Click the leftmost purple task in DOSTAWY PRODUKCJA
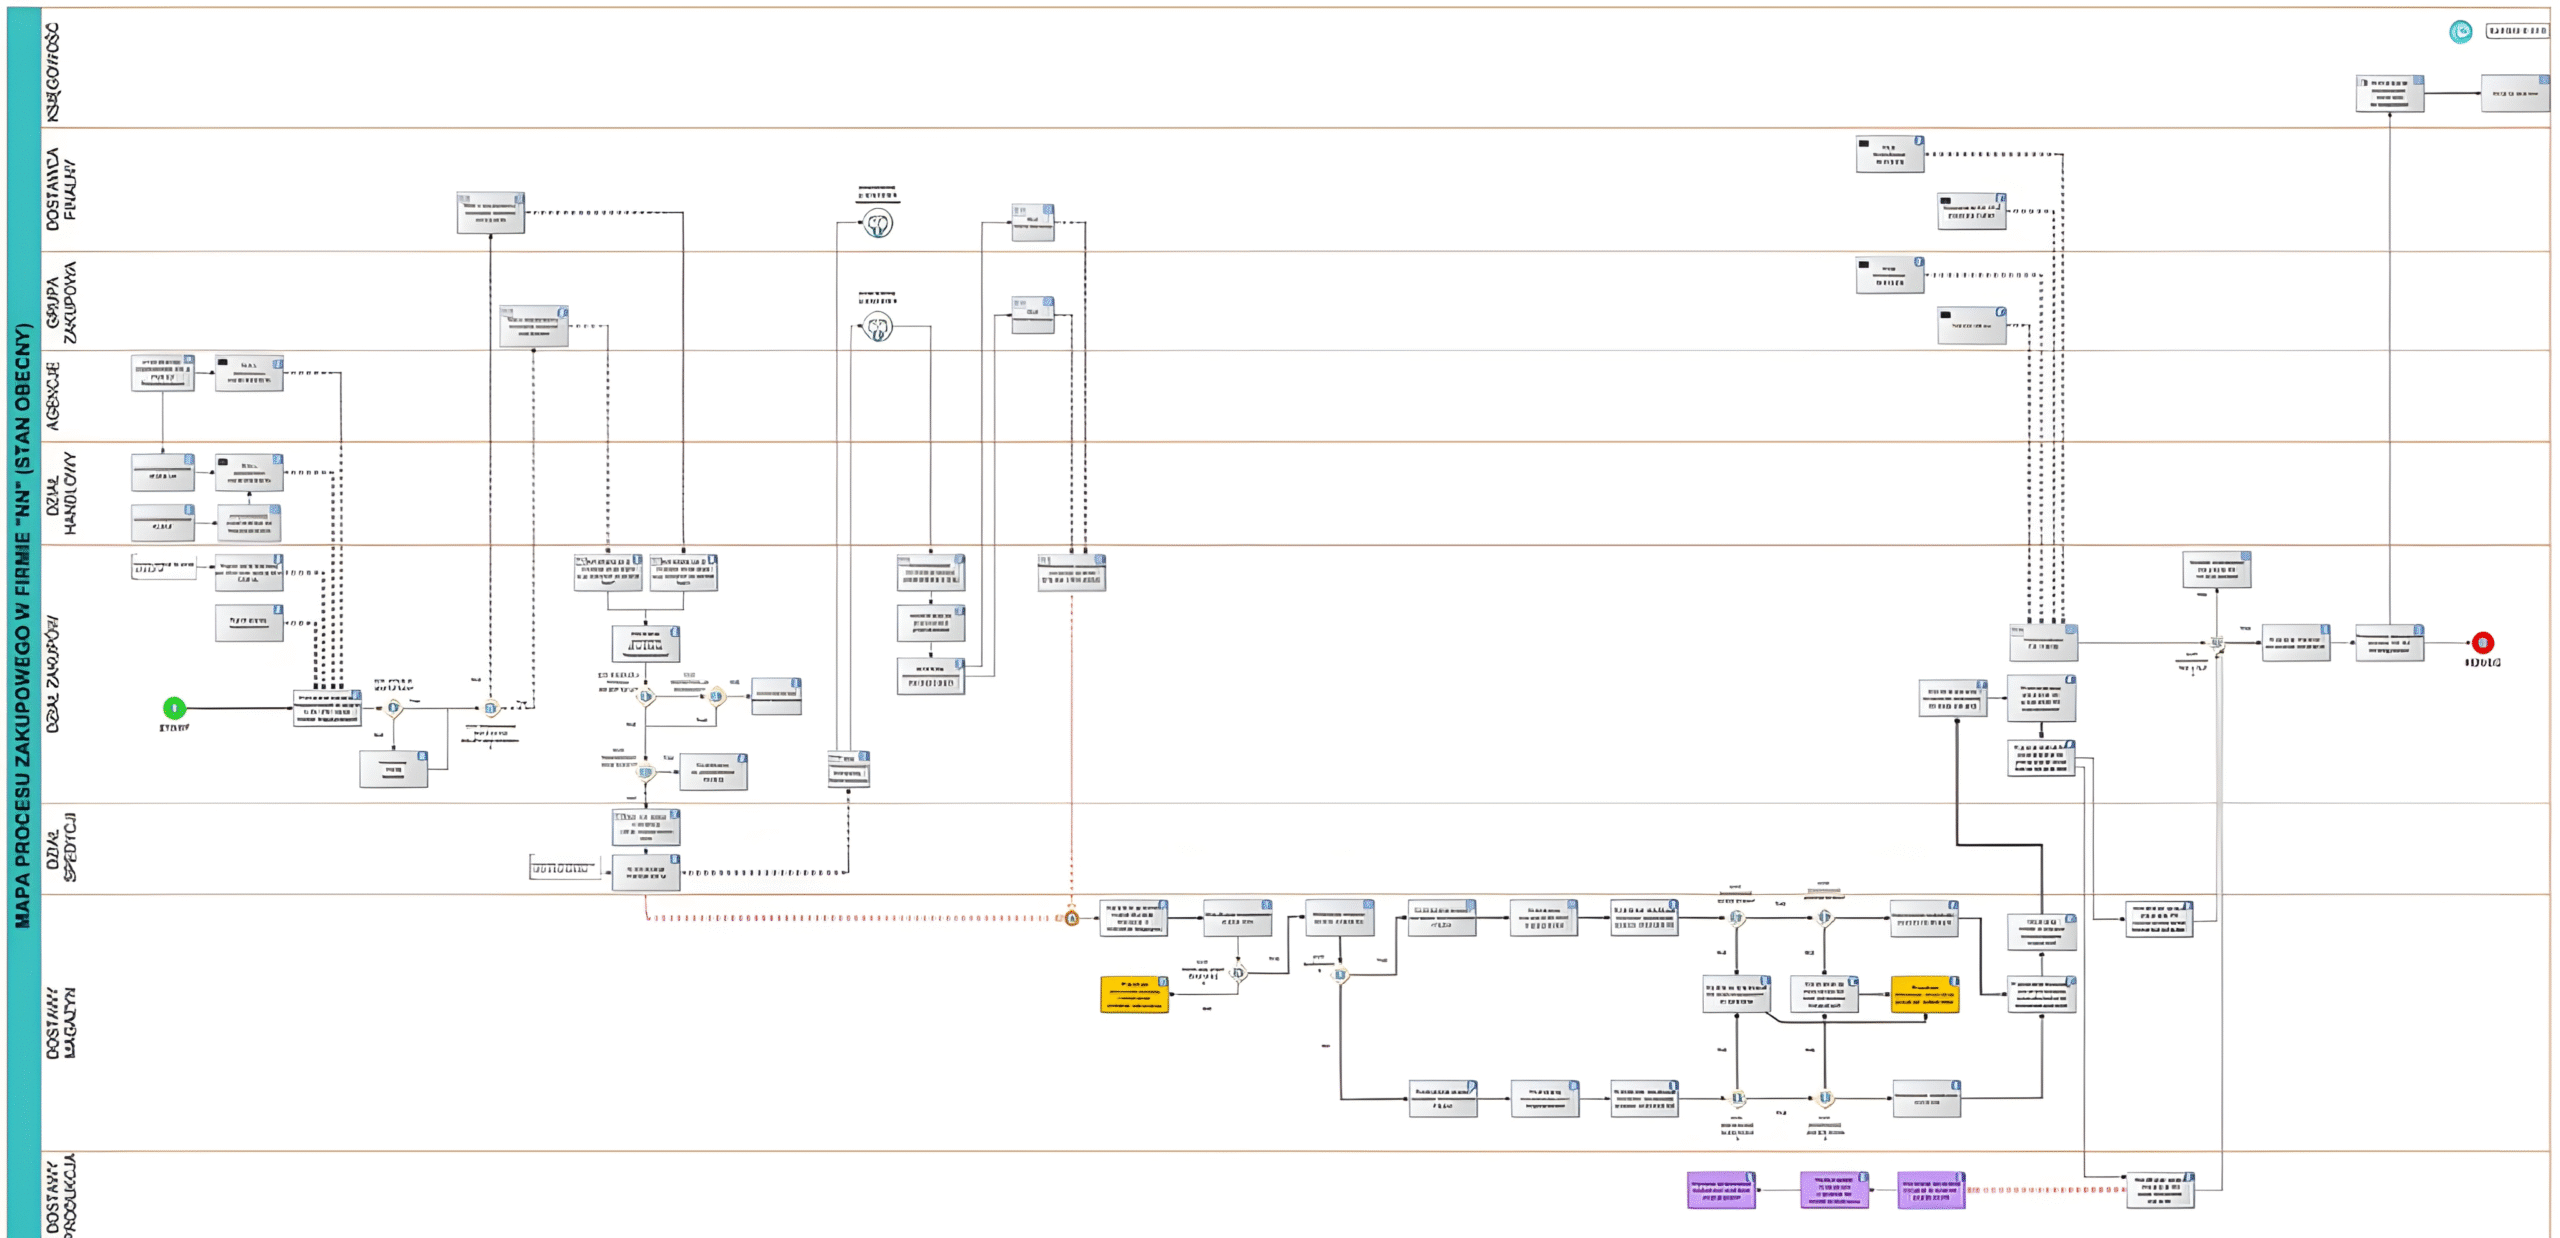2560x1238 pixels. pos(1721,1190)
